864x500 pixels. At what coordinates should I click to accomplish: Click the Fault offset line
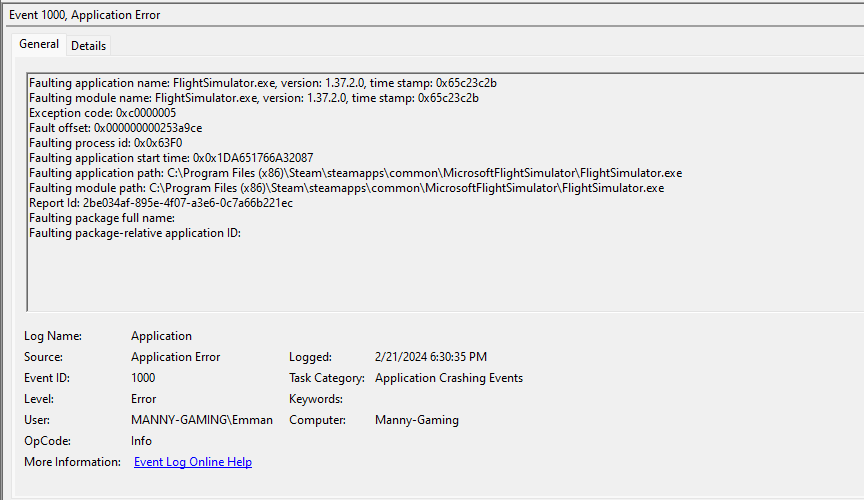(x=116, y=128)
